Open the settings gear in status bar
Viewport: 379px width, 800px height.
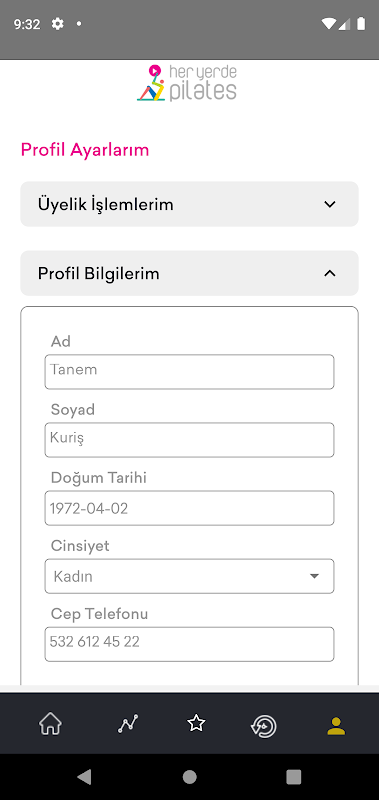[58, 23]
